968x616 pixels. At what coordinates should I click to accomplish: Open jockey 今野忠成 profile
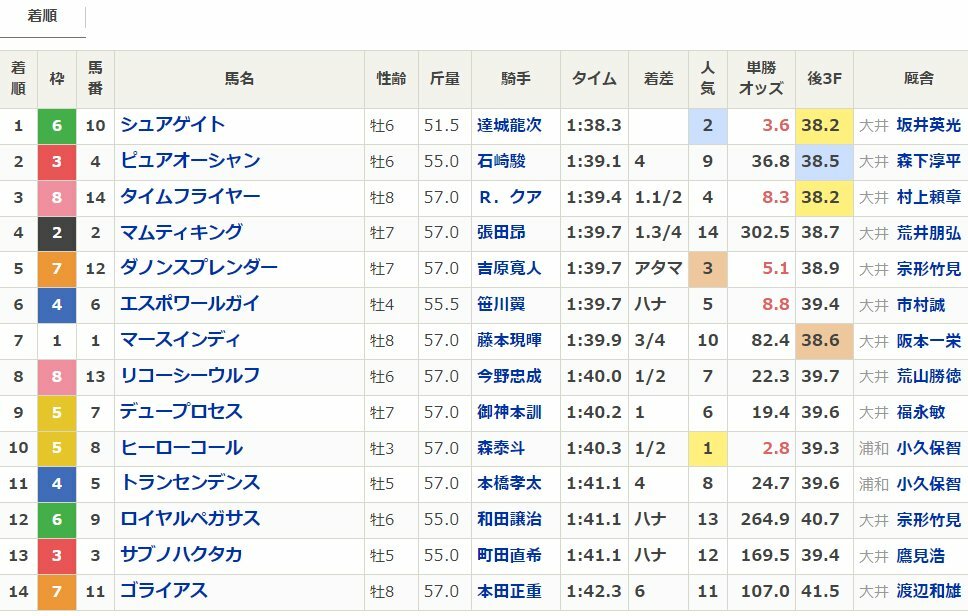[x=509, y=376]
